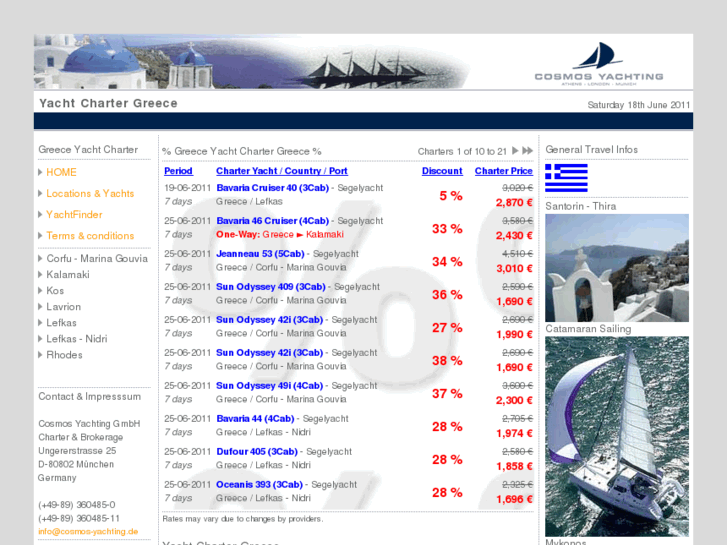Screen dimensions: 727x545
Task: Click the Catamaran Sailing photo
Action: [x=617, y=436]
